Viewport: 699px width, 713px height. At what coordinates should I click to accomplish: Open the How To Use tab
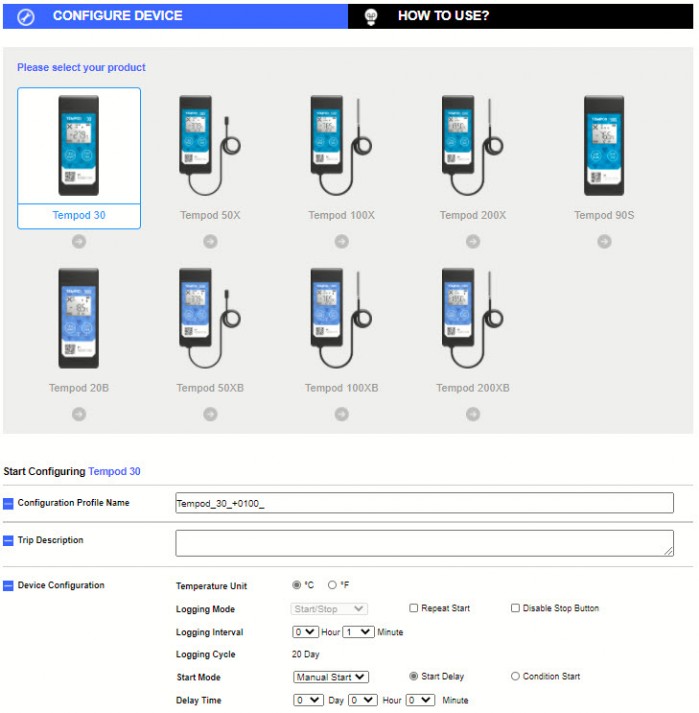point(520,16)
